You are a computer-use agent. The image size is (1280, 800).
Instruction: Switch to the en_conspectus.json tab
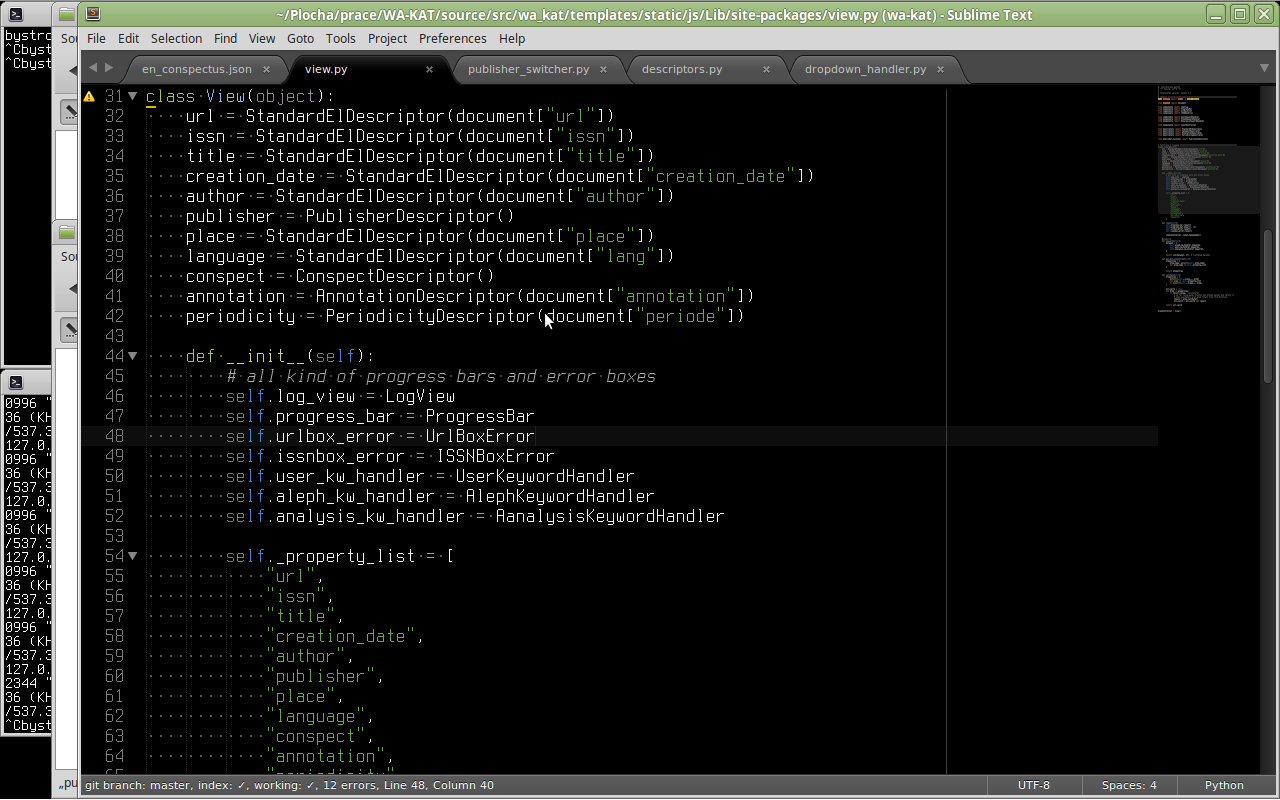pyautogui.click(x=197, y=69)
